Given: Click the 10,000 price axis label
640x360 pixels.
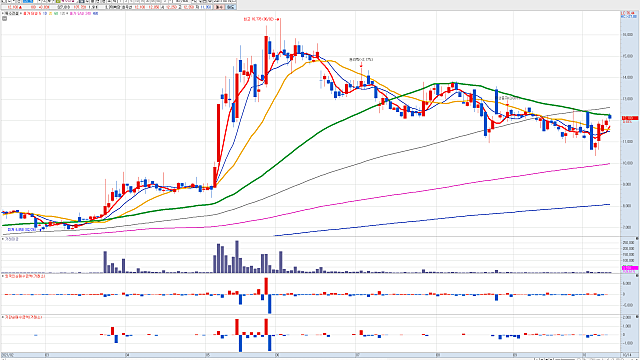Looking at the screenshot, I should 627,163.
